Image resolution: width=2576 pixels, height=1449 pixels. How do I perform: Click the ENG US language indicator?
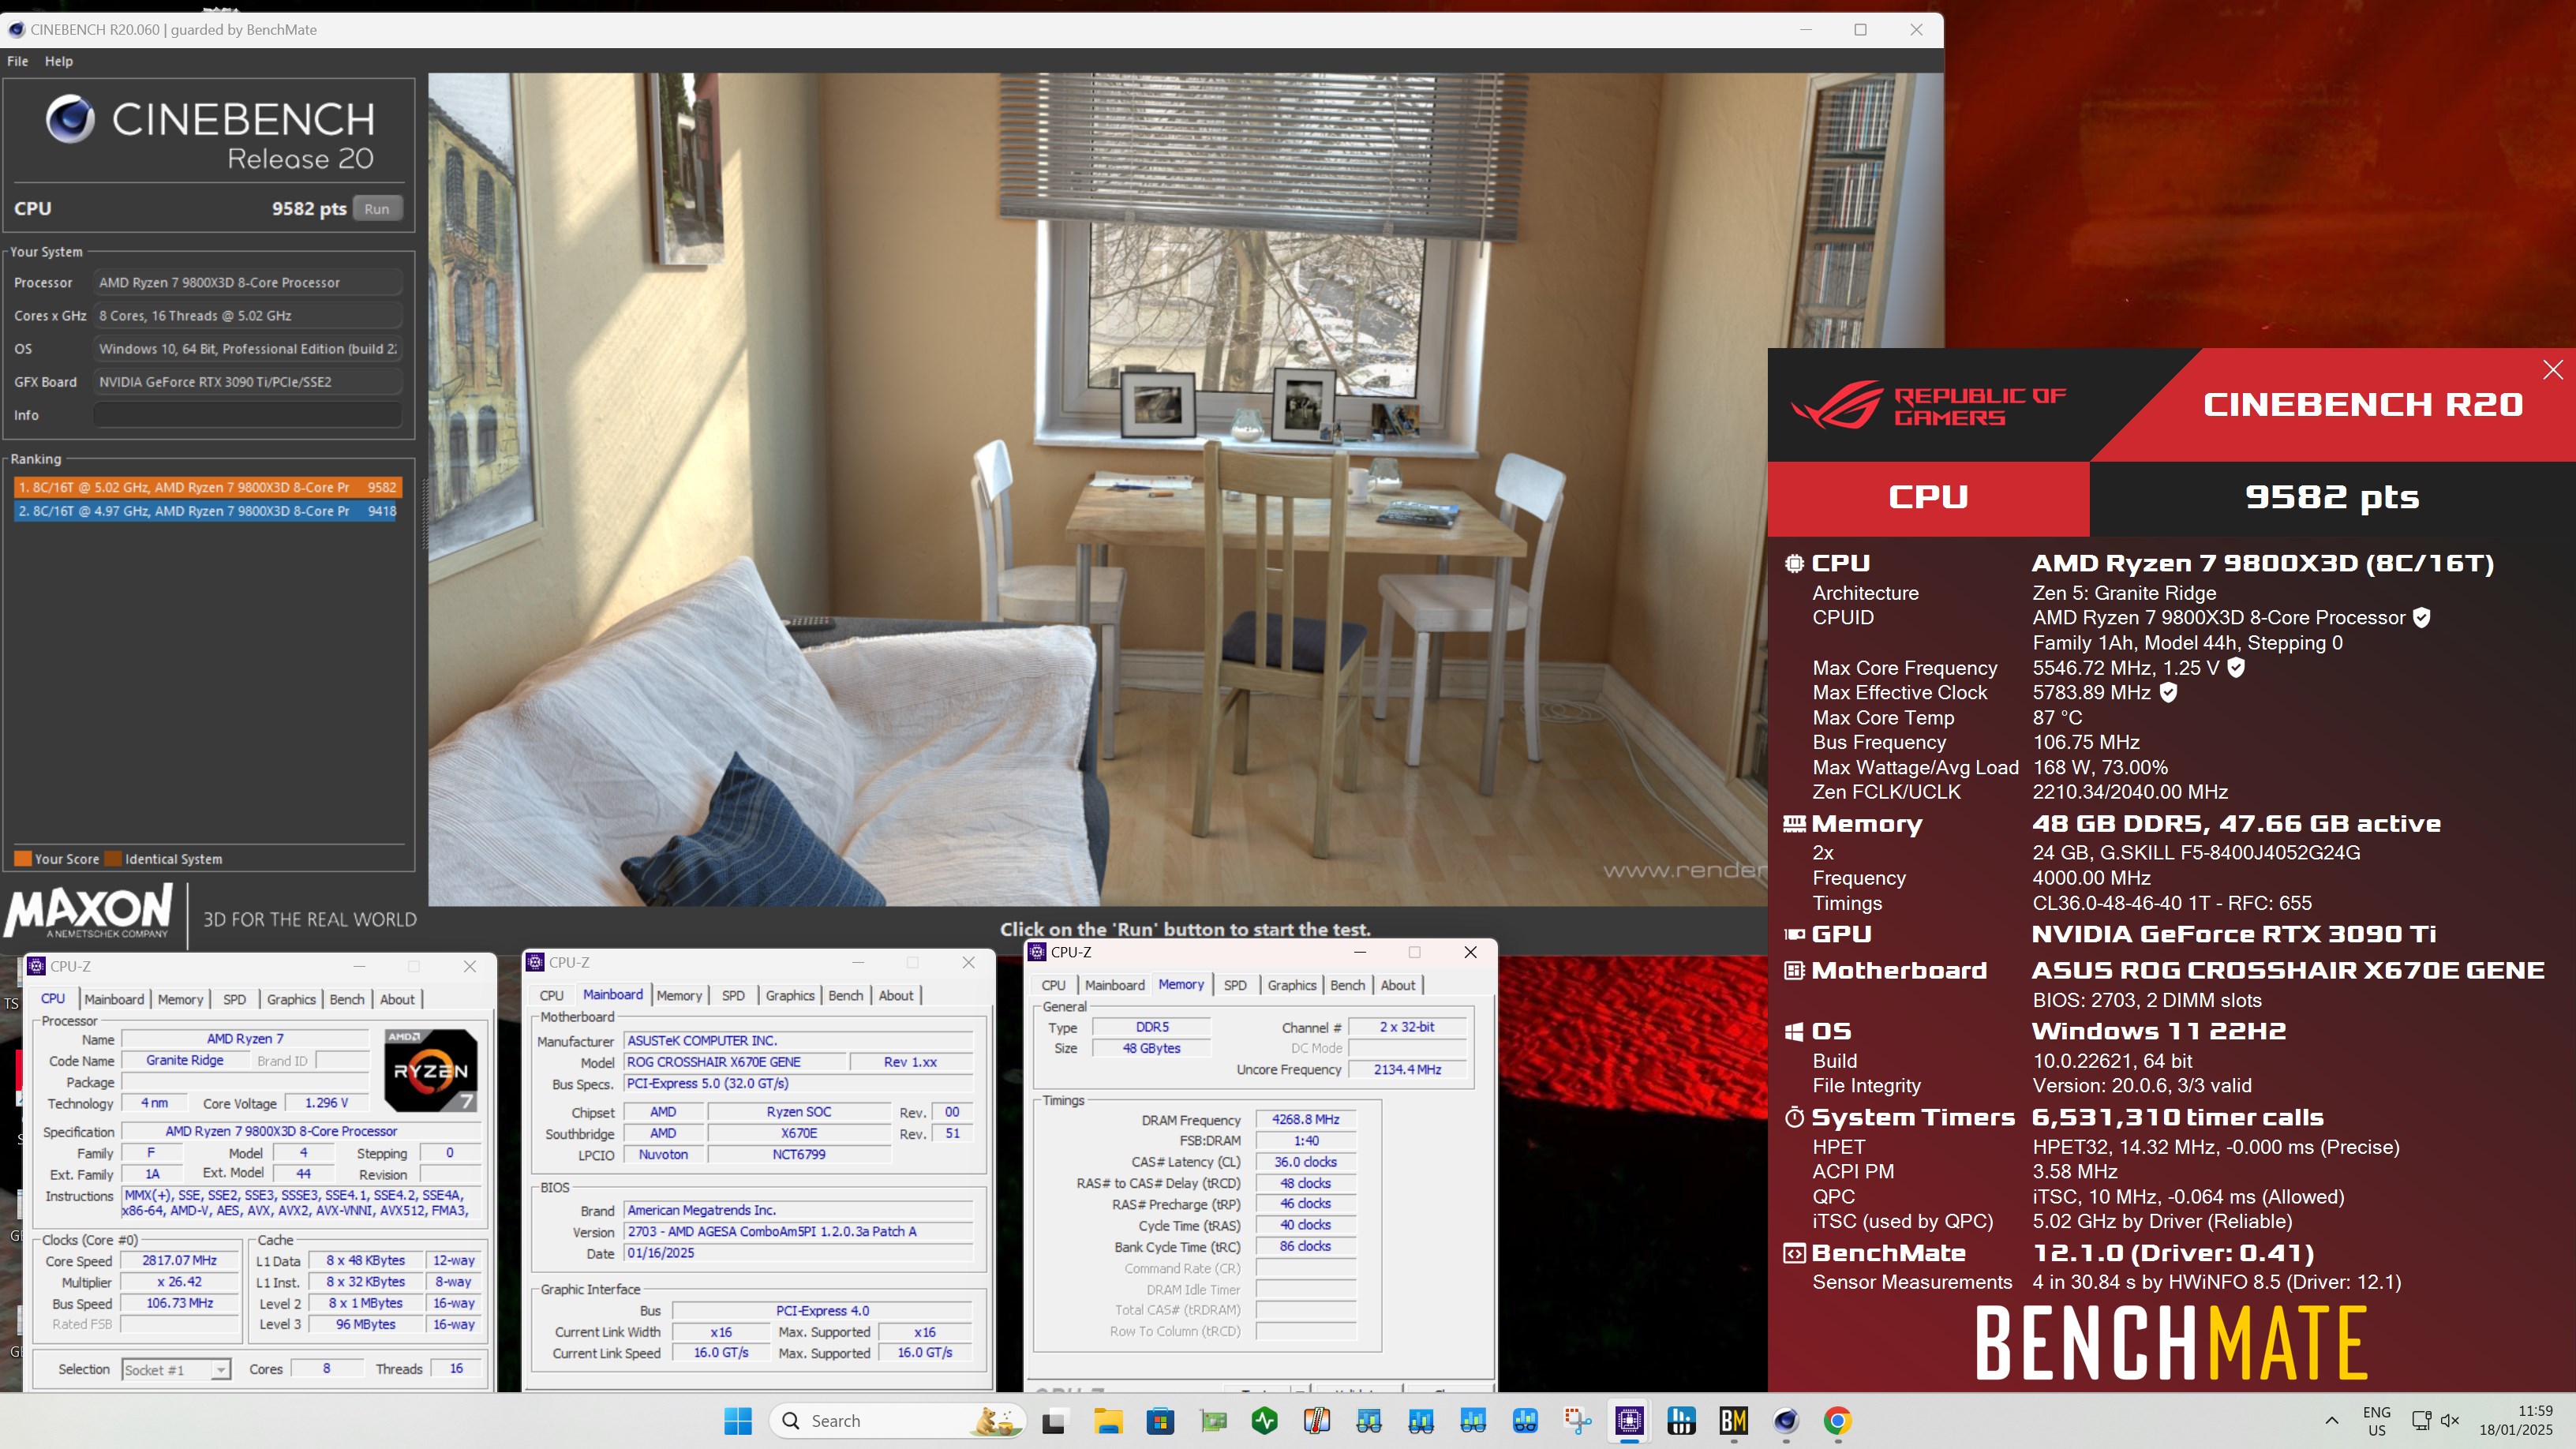coord(2377,1421)
